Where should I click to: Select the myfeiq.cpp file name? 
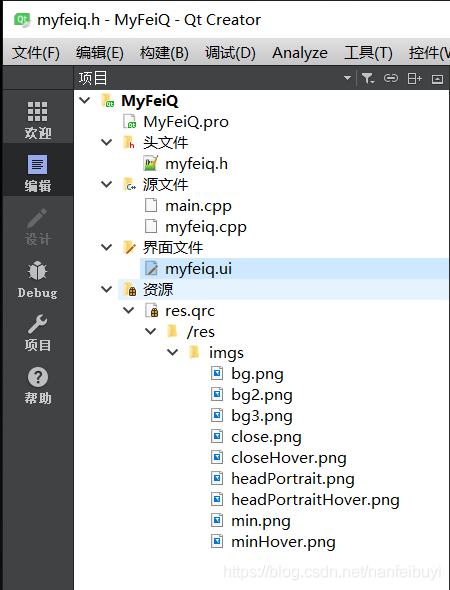206,227
